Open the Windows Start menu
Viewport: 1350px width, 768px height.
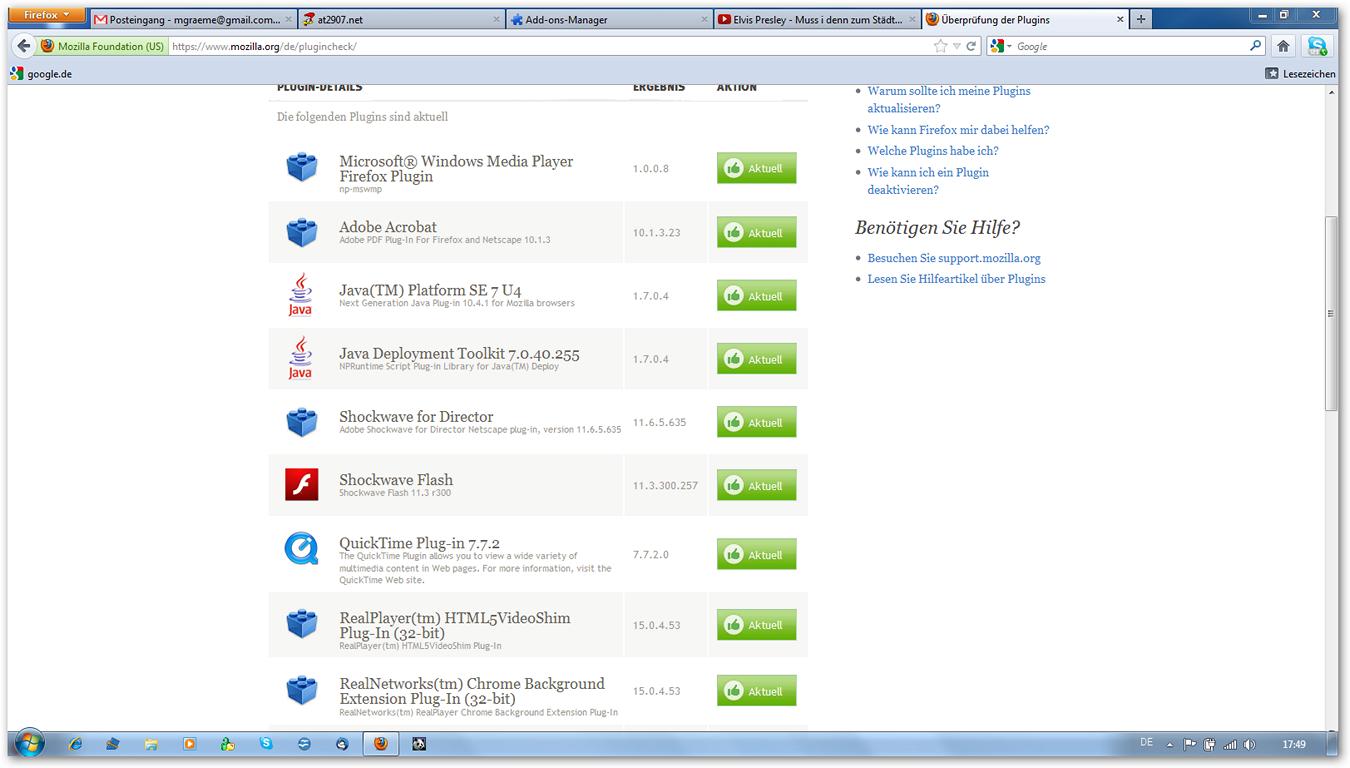[28, 744]
